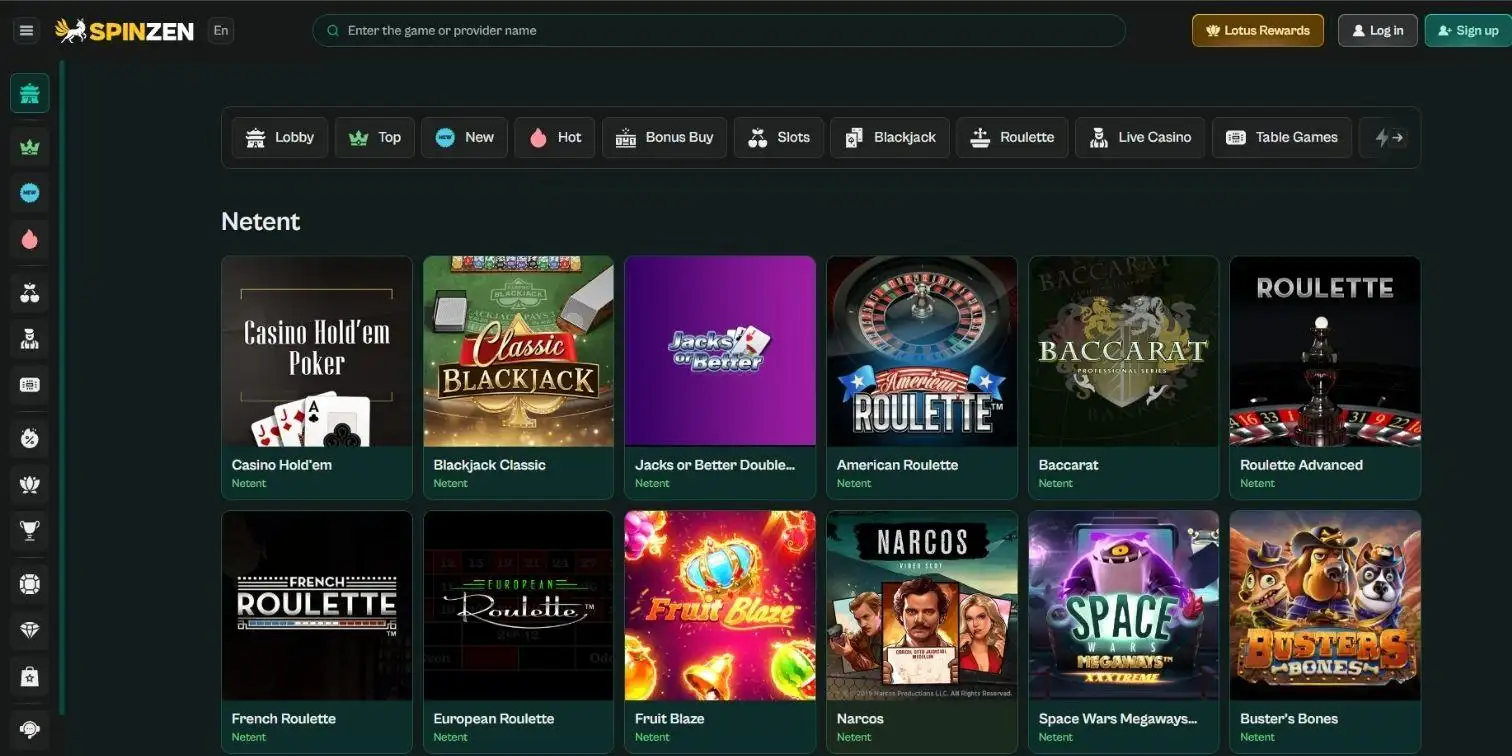Click the lightning arrow category scroller
The image size is (1512, 756).
coord(1390,138)
